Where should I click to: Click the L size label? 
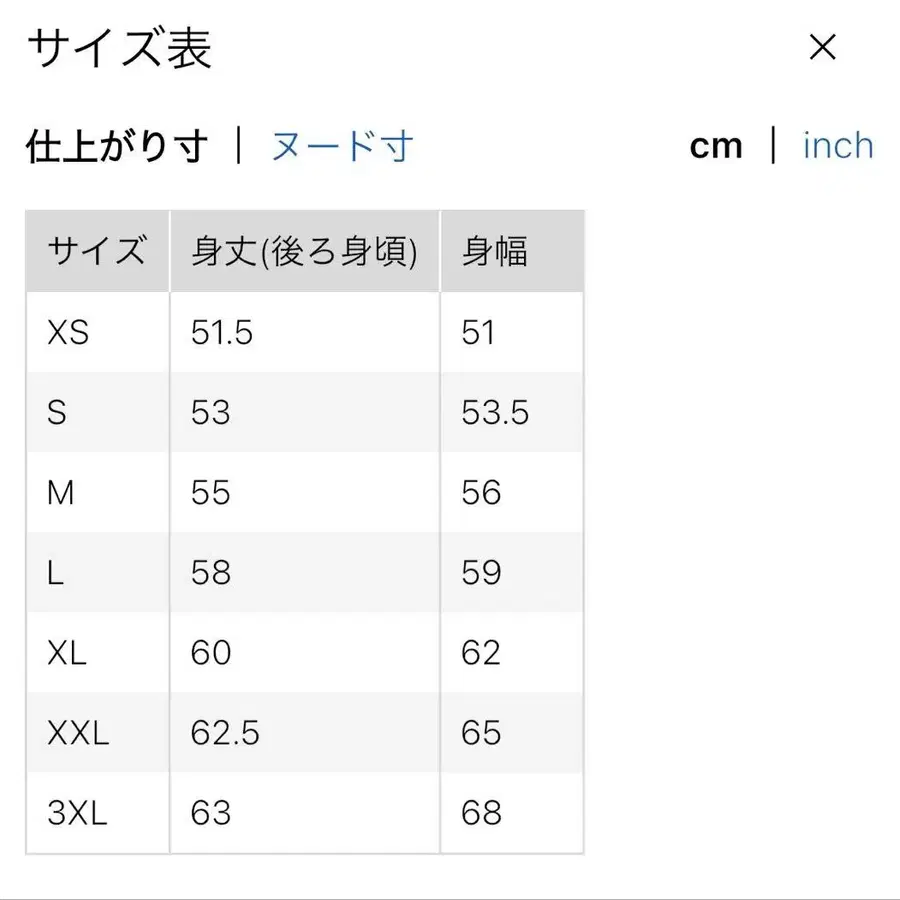[x=53, y=572]
